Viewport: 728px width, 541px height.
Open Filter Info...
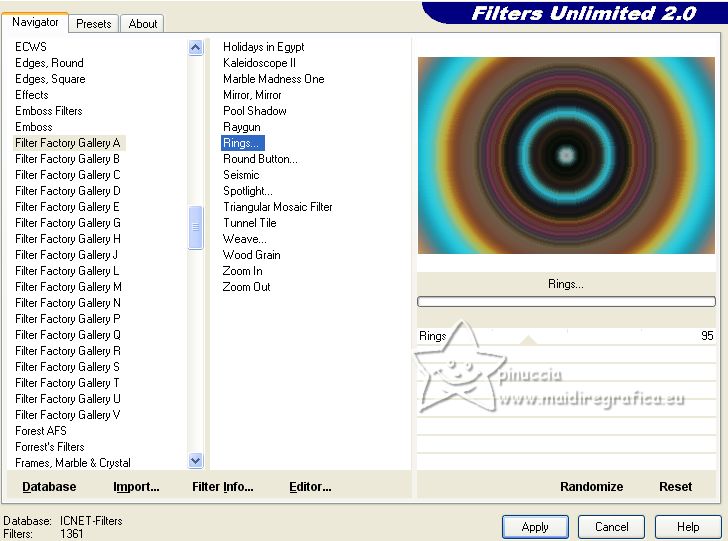coord(223,486)
